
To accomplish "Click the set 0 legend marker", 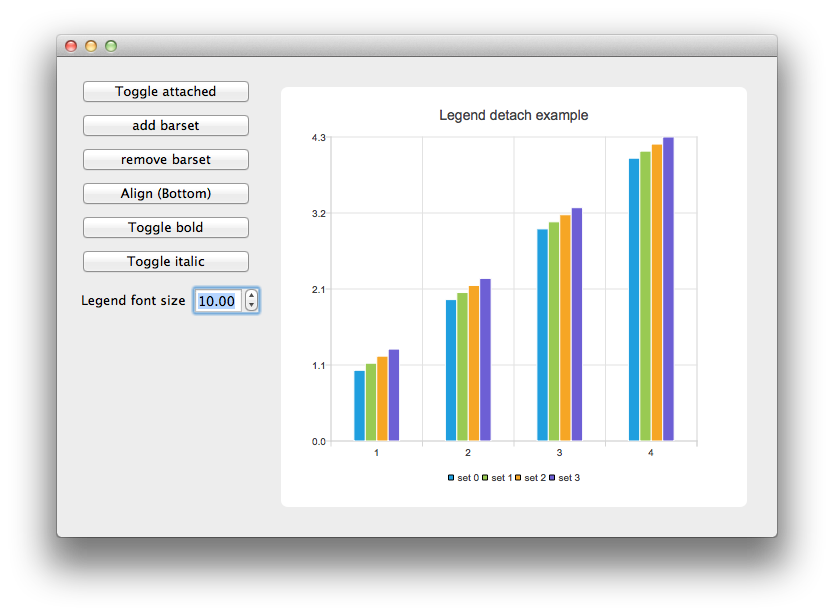I will (452, 478).
